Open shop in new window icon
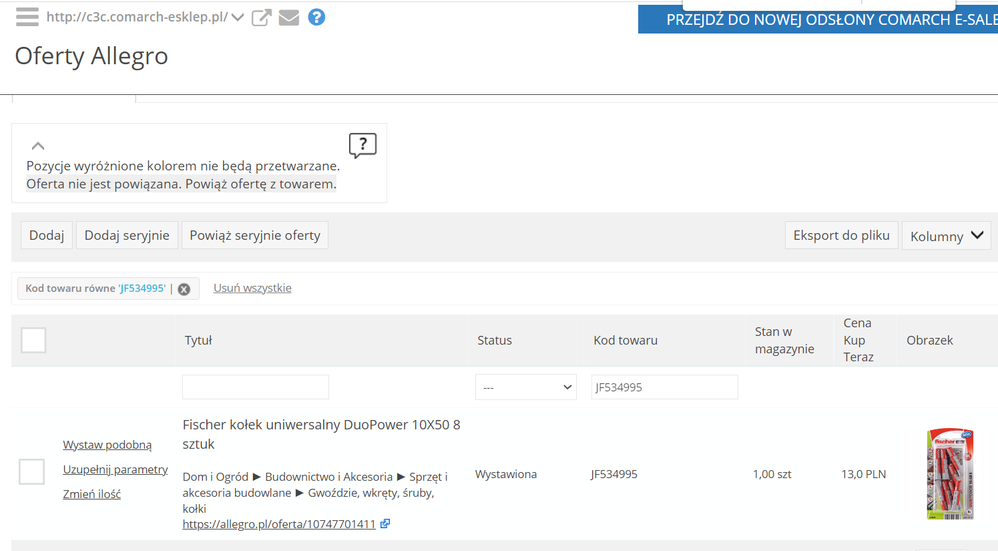The image size is (998, 551). click(261, 17)
